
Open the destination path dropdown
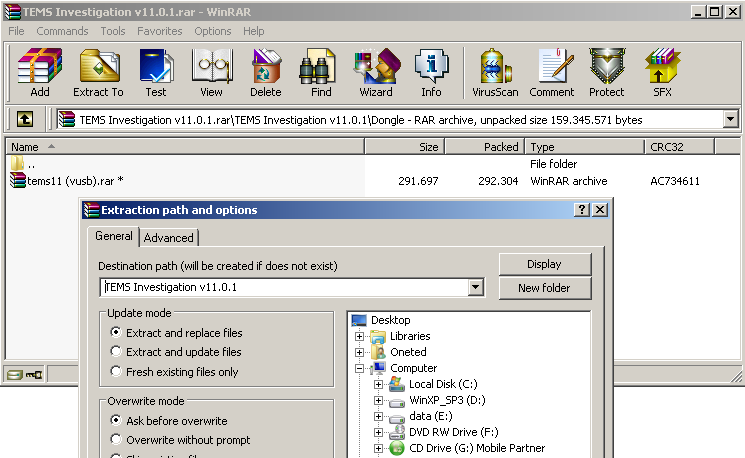point(475,287)
